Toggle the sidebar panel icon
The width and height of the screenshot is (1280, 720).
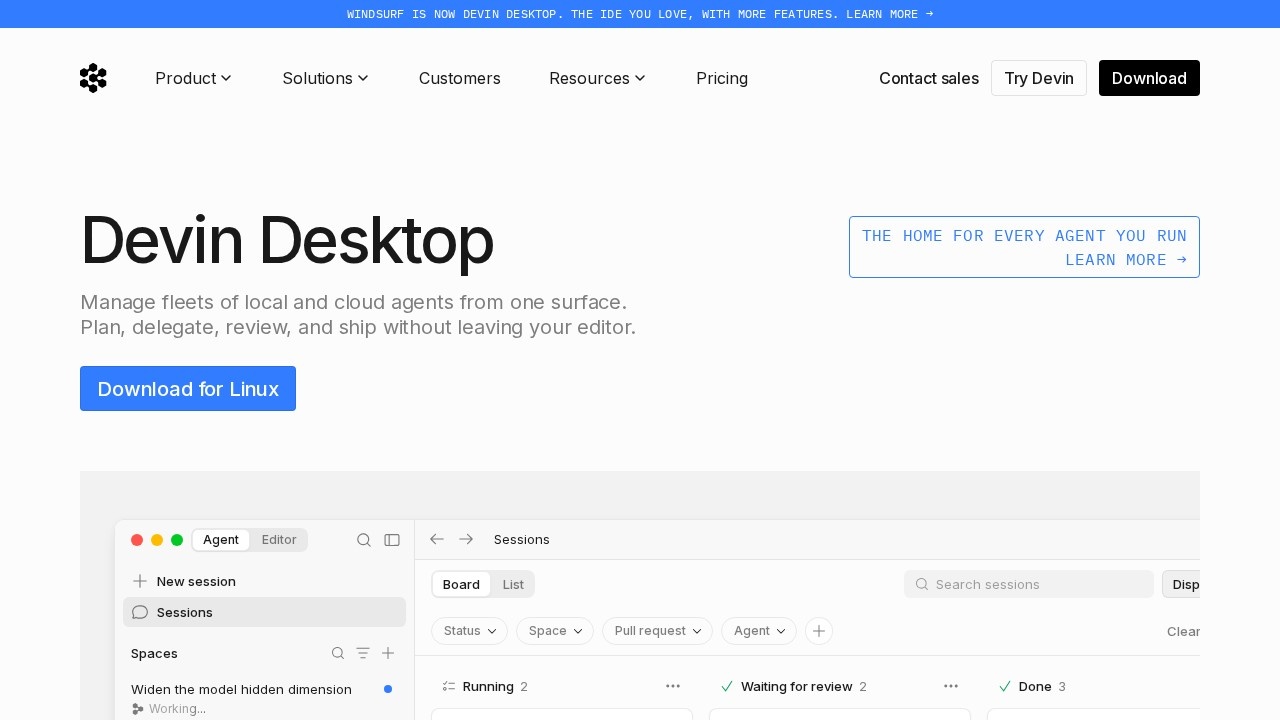(392, 540)
